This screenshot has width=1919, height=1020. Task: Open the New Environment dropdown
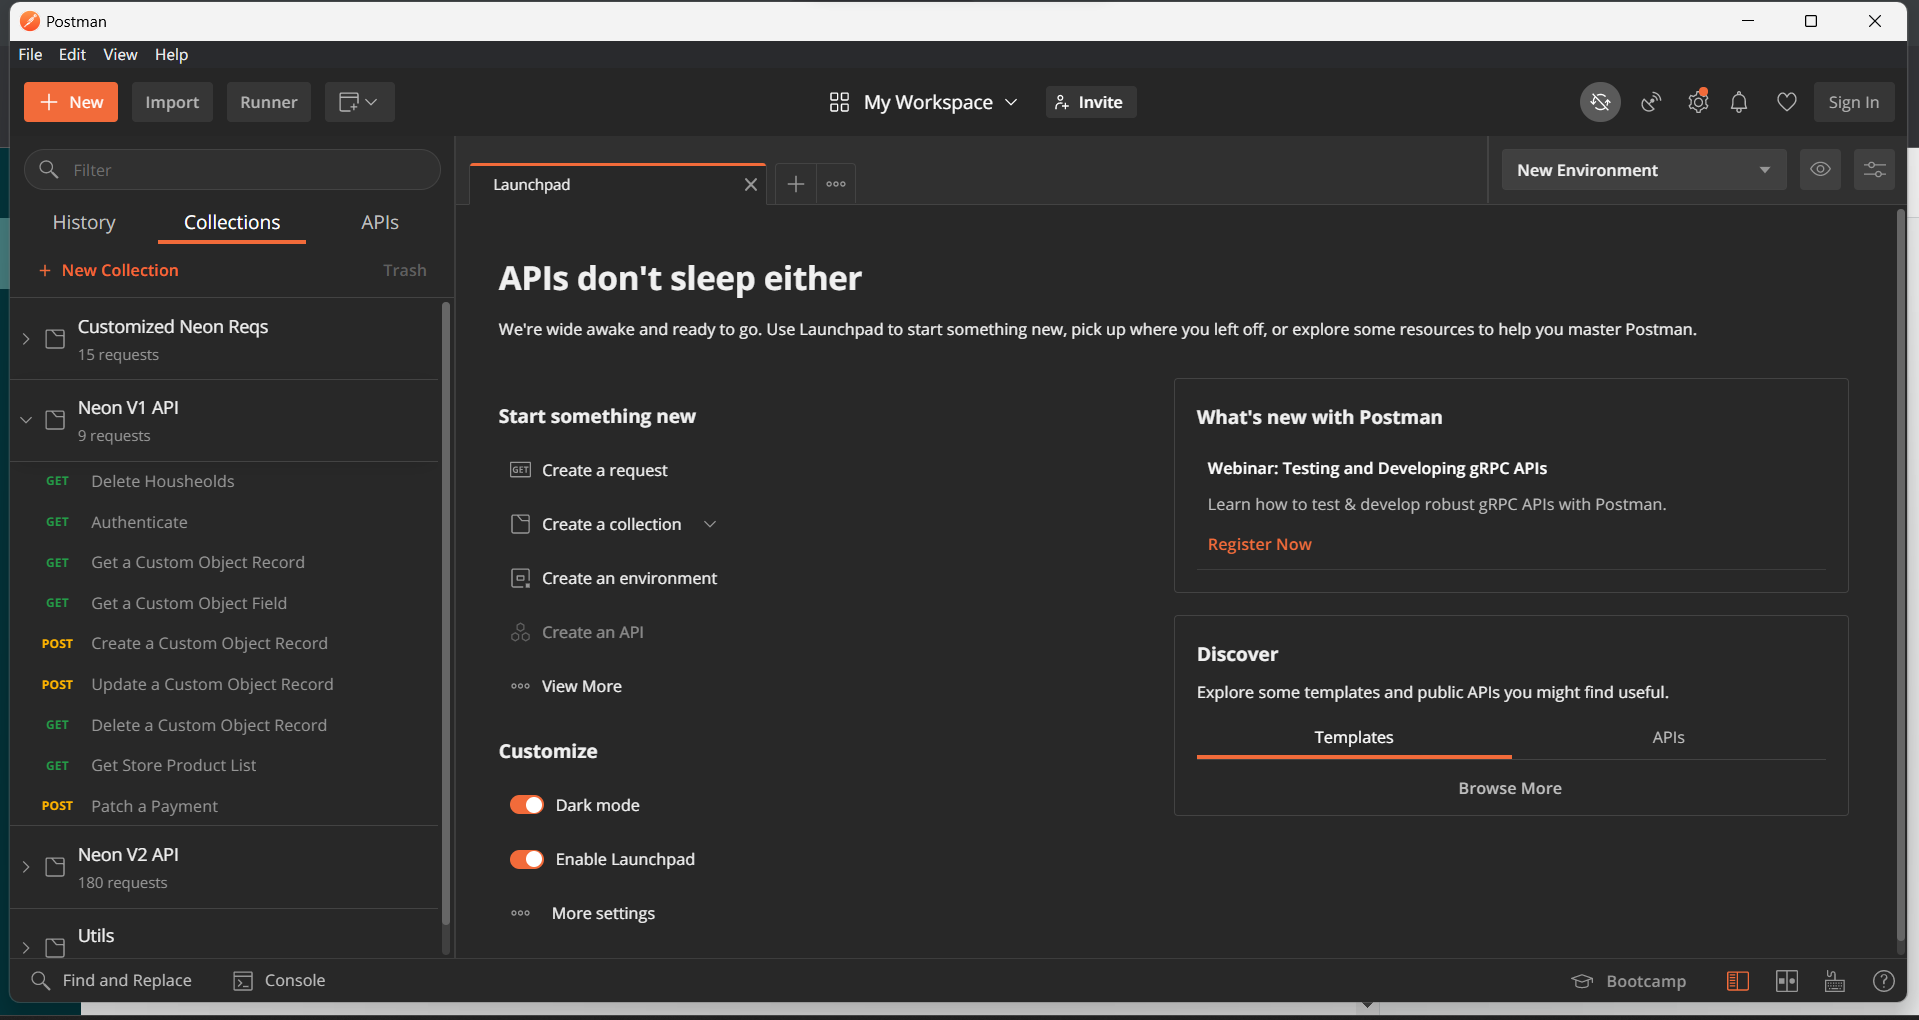[1644, 170]
